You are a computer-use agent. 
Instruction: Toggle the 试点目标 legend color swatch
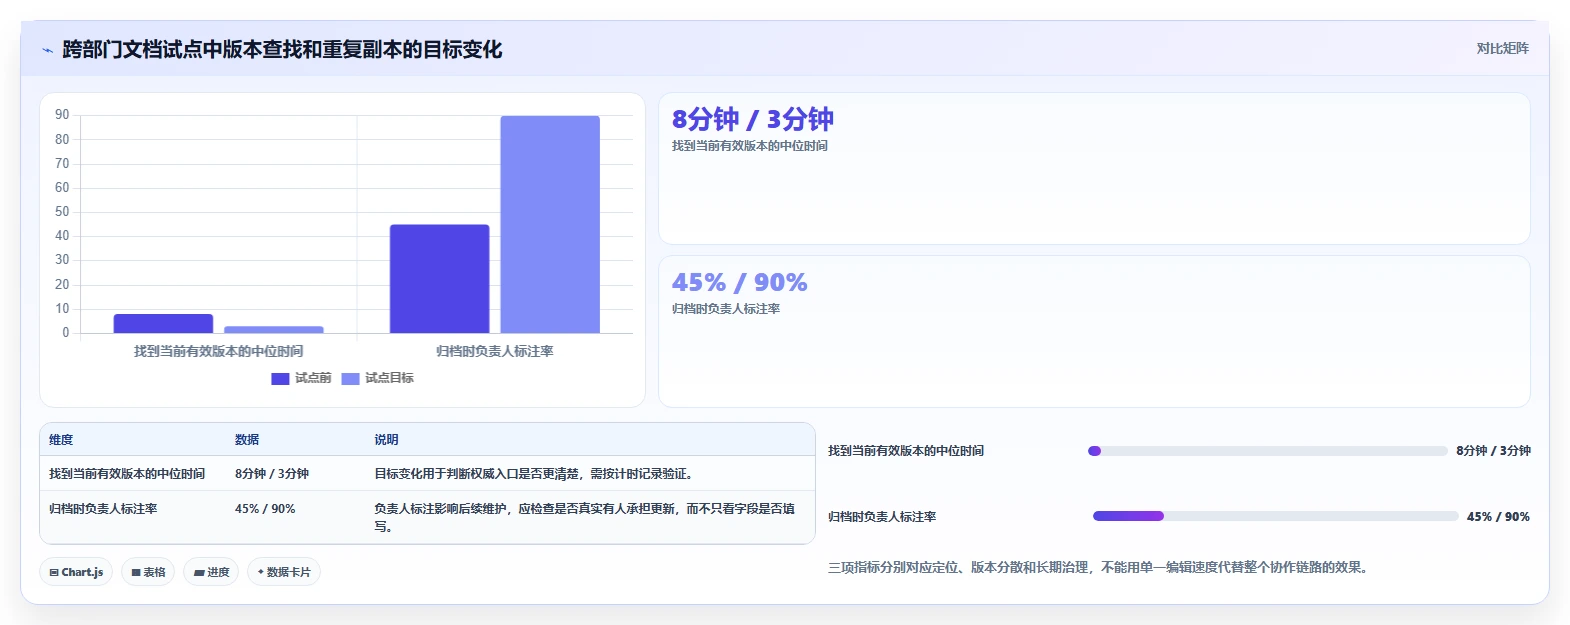[350, 378]
